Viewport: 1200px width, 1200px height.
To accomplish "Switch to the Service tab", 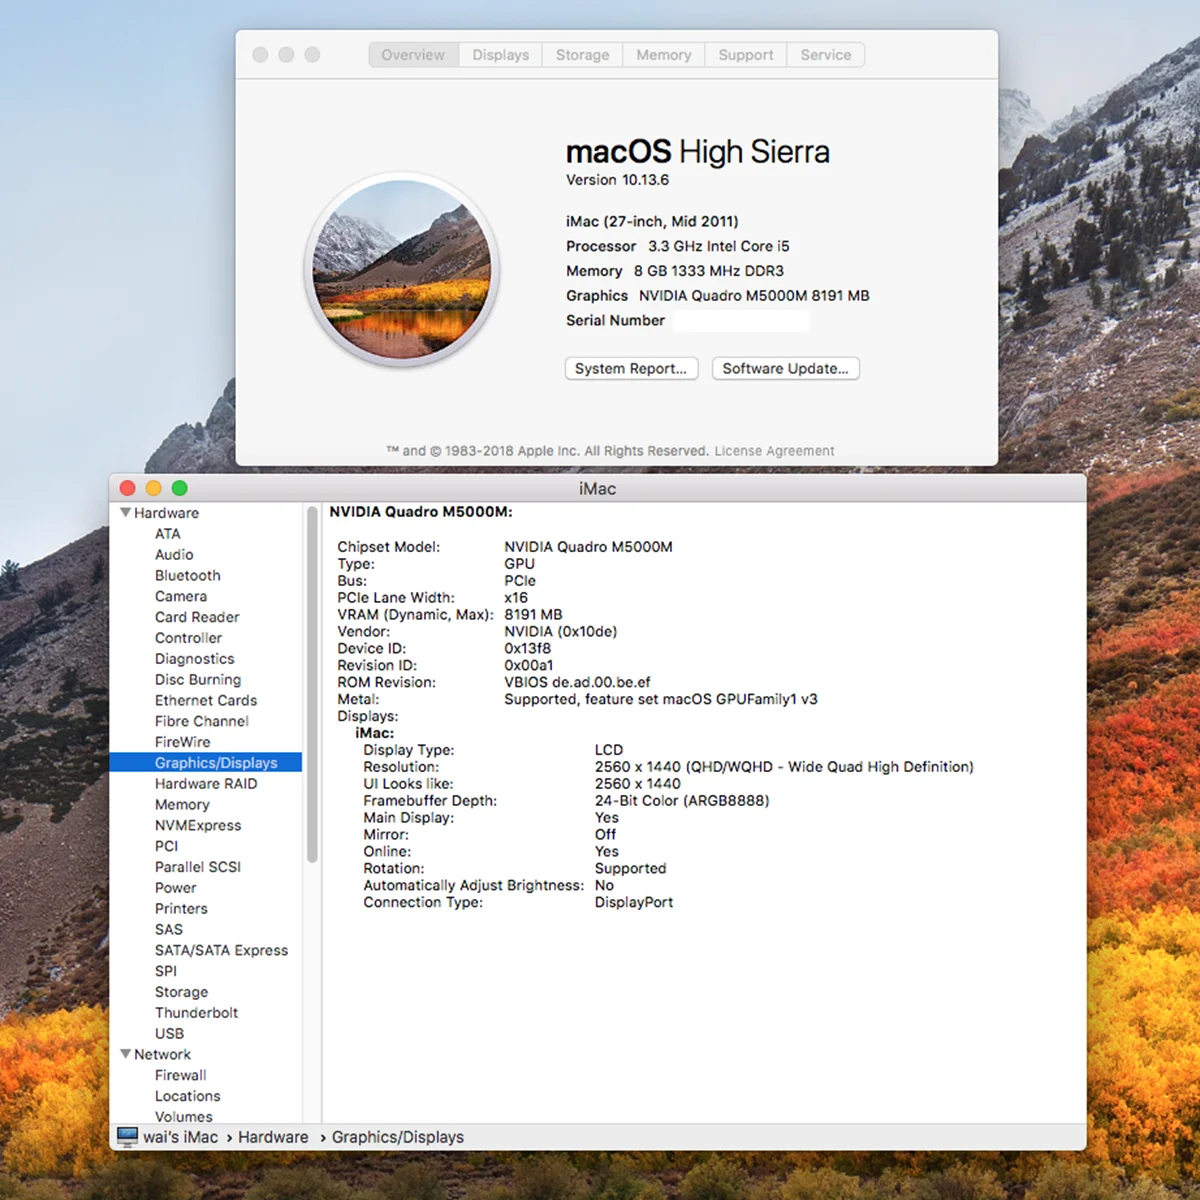I will [826, 55].
